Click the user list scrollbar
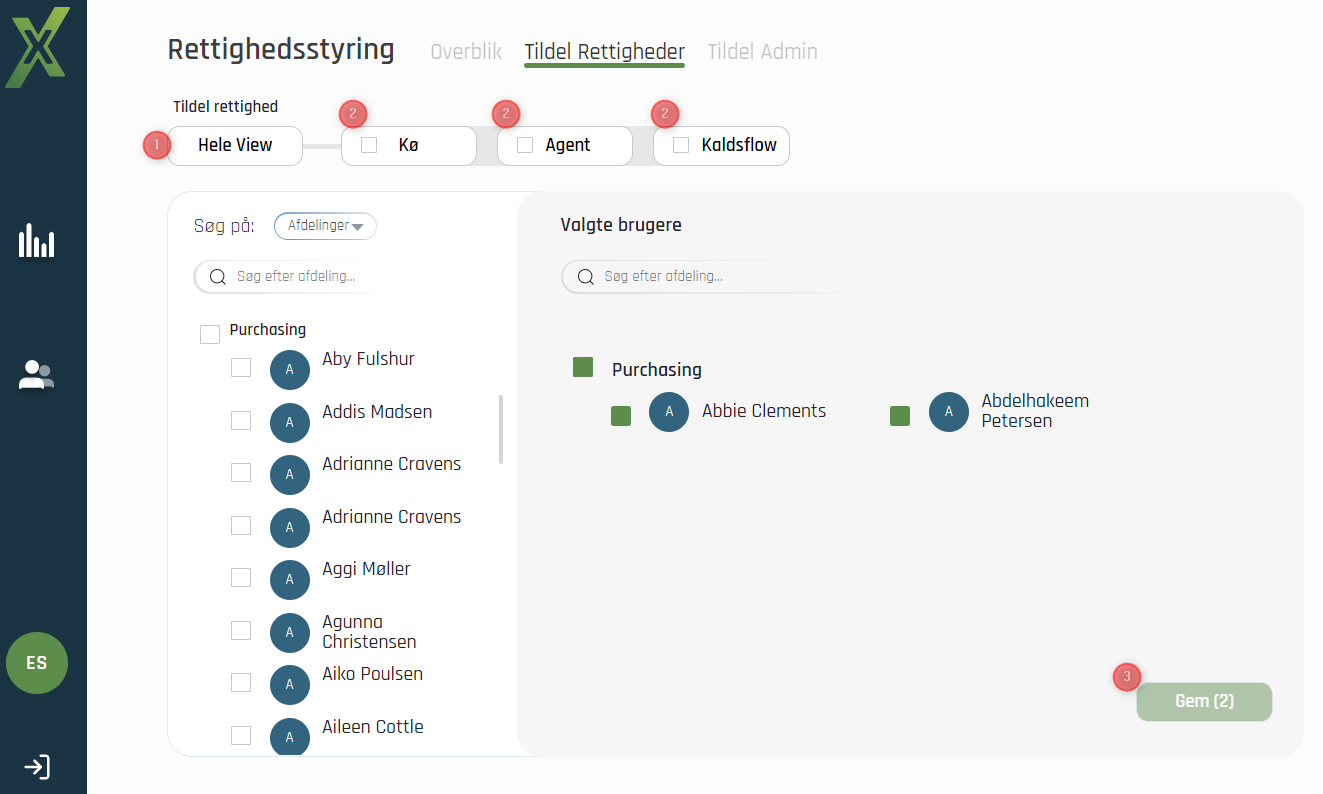The image size is (1323, 794). pos(501,429)
